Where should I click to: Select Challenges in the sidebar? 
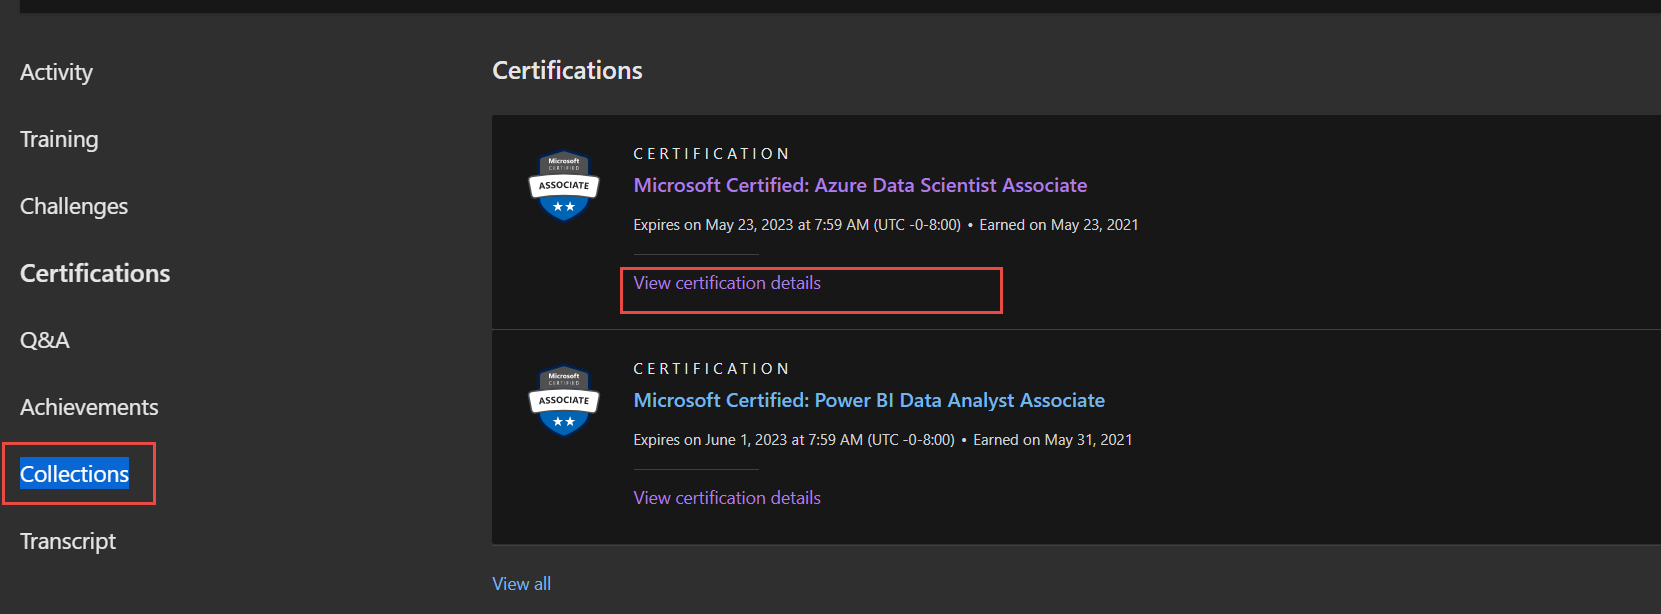tap(74, 206)
